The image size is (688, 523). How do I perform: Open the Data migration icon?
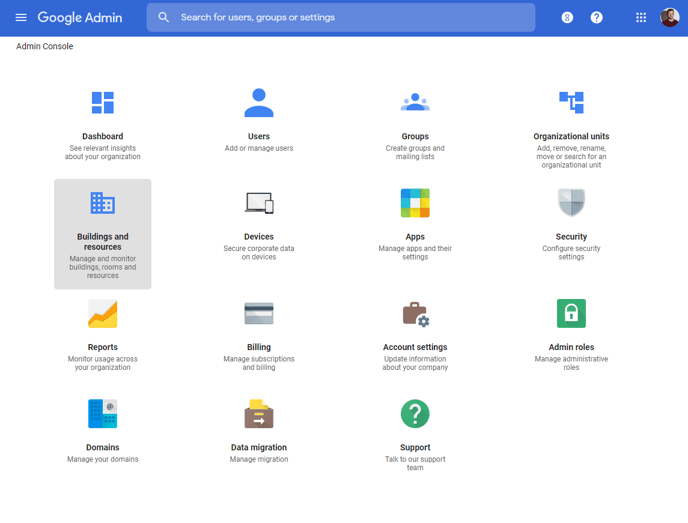tap(259, 414)
